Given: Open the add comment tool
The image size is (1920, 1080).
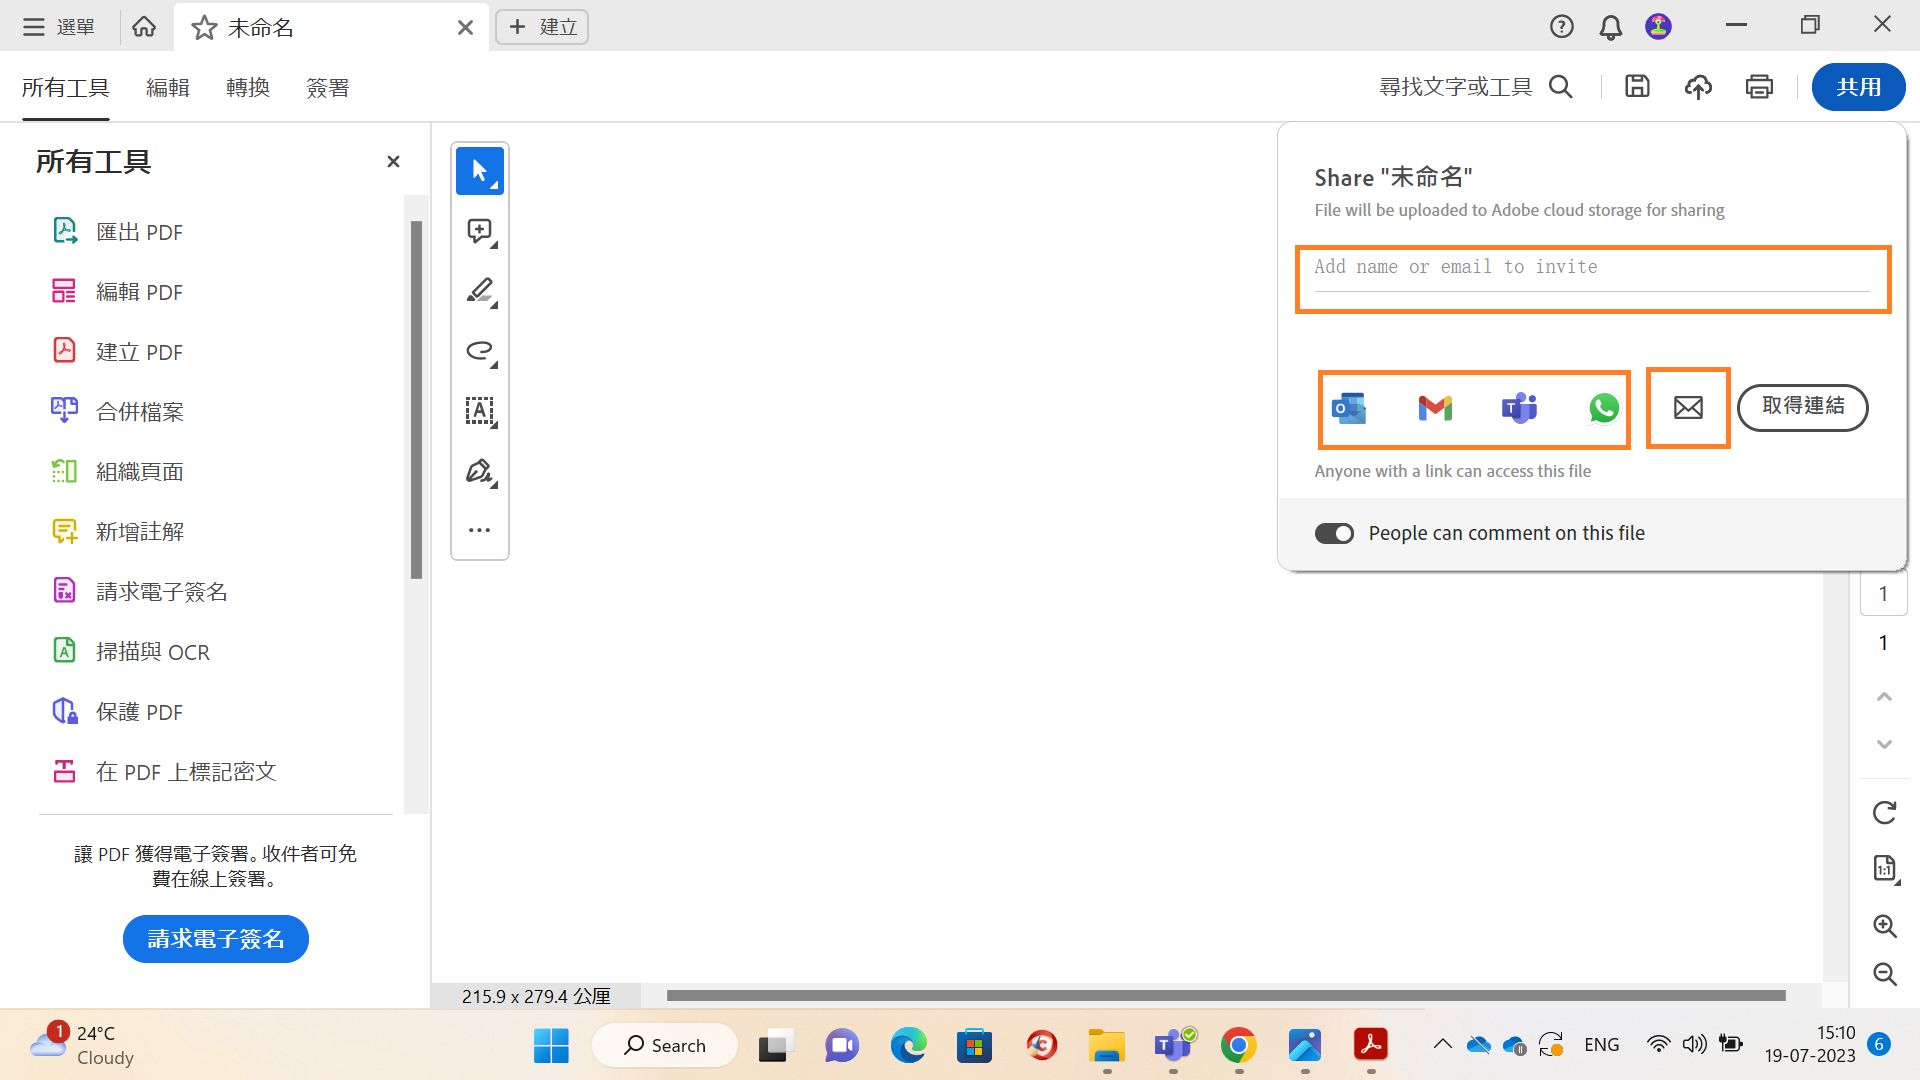Looking at the screenshot, I should [479, 230].
